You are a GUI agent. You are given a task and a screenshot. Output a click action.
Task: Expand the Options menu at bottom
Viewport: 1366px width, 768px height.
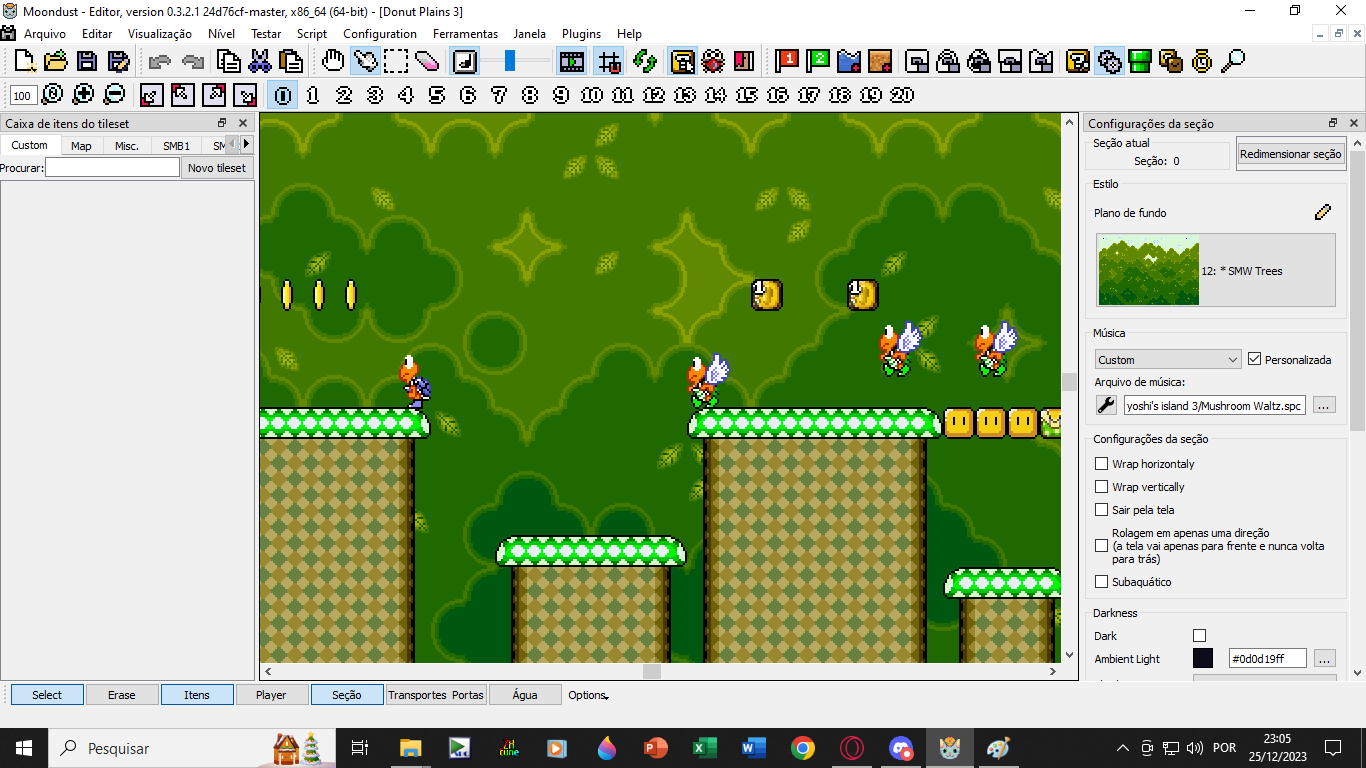(x=588, y=695)
